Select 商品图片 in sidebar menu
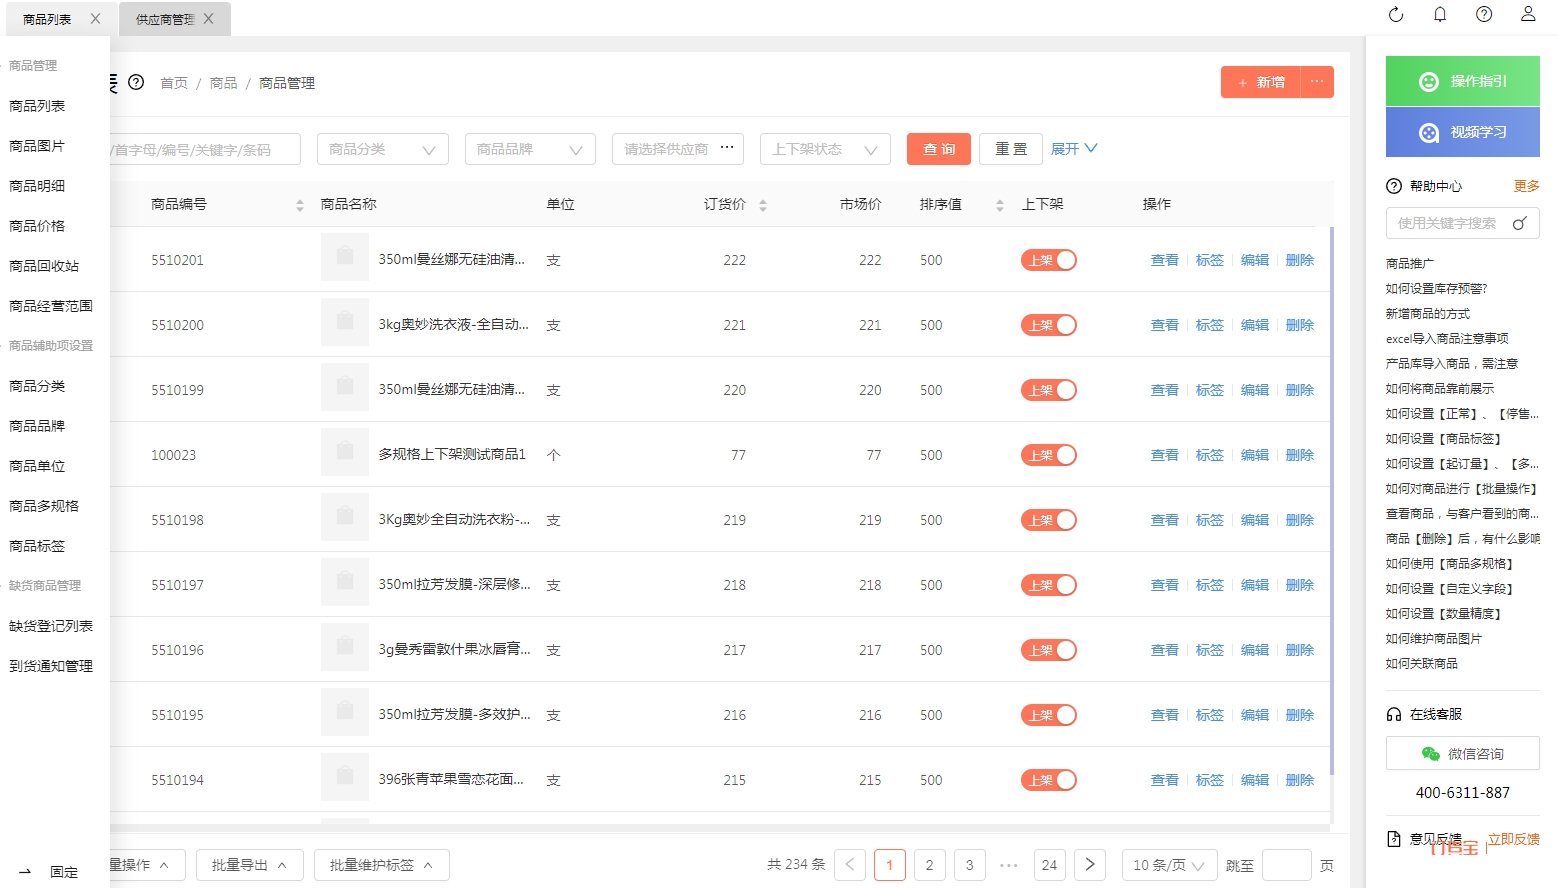The image size is (1560, 888). point(37,146)
